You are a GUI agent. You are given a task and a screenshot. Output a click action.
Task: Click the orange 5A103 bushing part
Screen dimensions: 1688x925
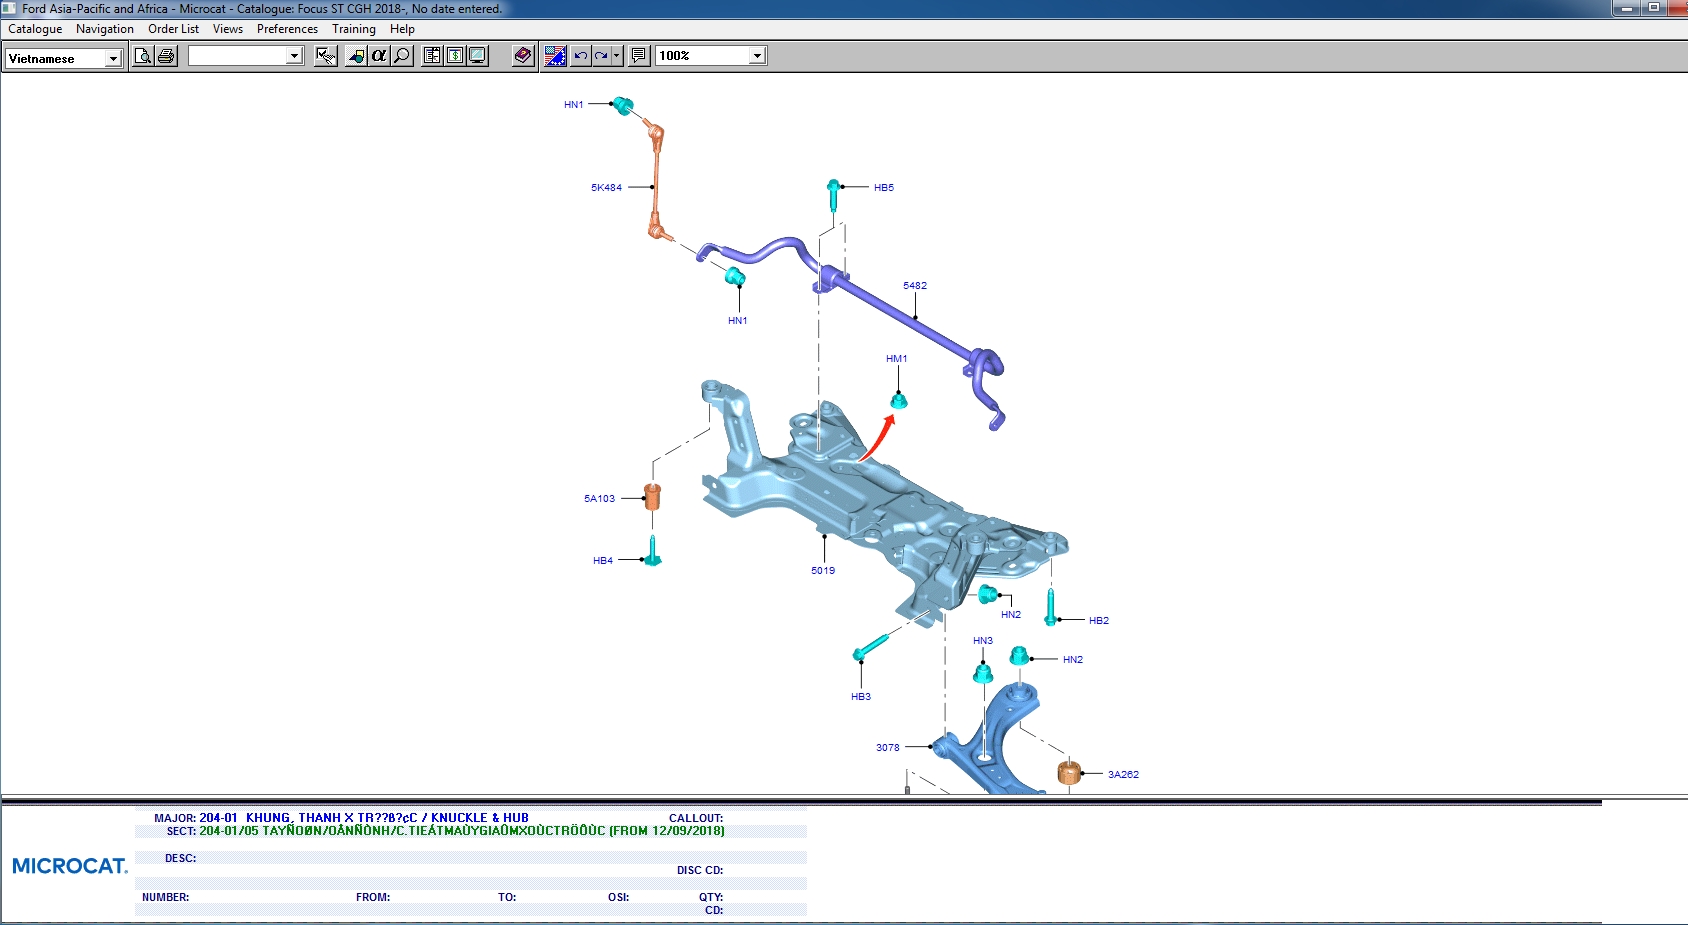point(652,496)
